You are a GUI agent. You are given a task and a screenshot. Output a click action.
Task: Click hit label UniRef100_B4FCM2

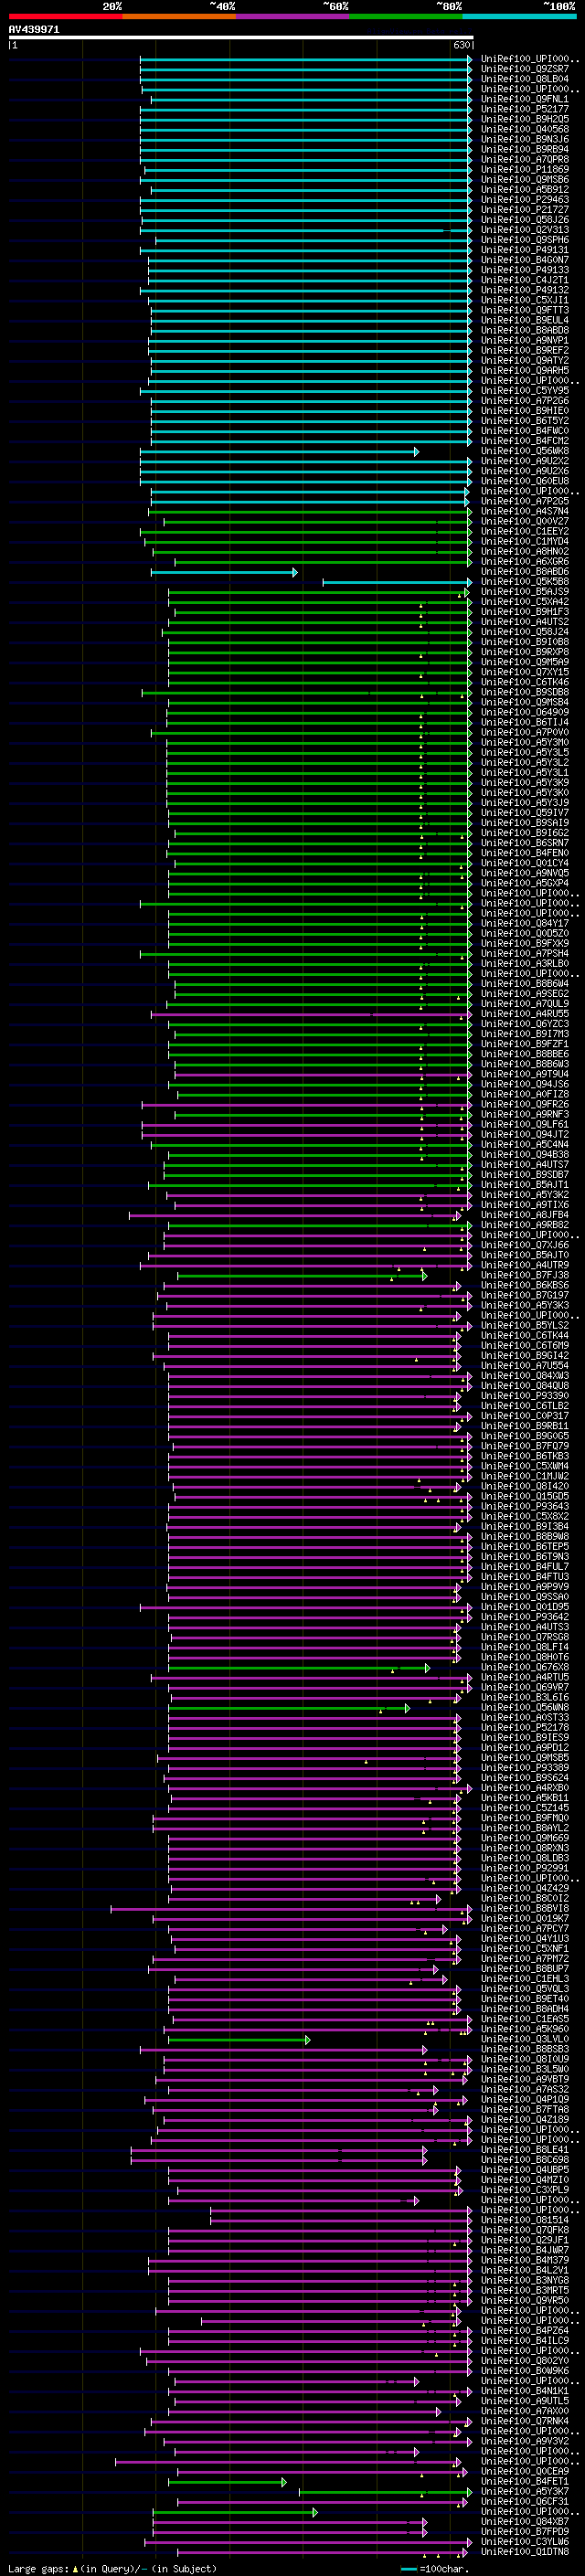click(x=525, y=441)
